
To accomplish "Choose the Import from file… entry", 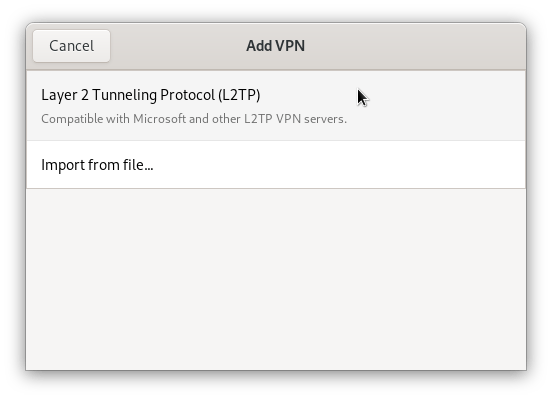I will coord(276,164).
